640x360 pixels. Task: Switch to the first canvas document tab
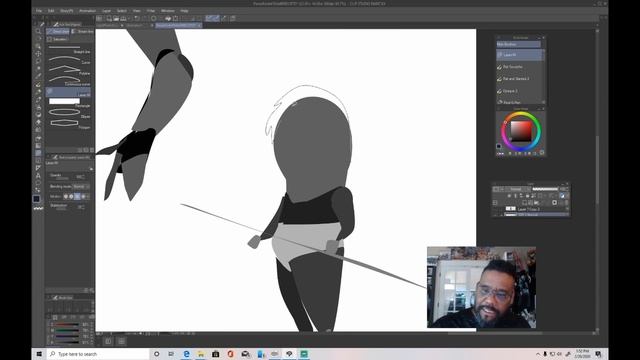tap(109, 25)
